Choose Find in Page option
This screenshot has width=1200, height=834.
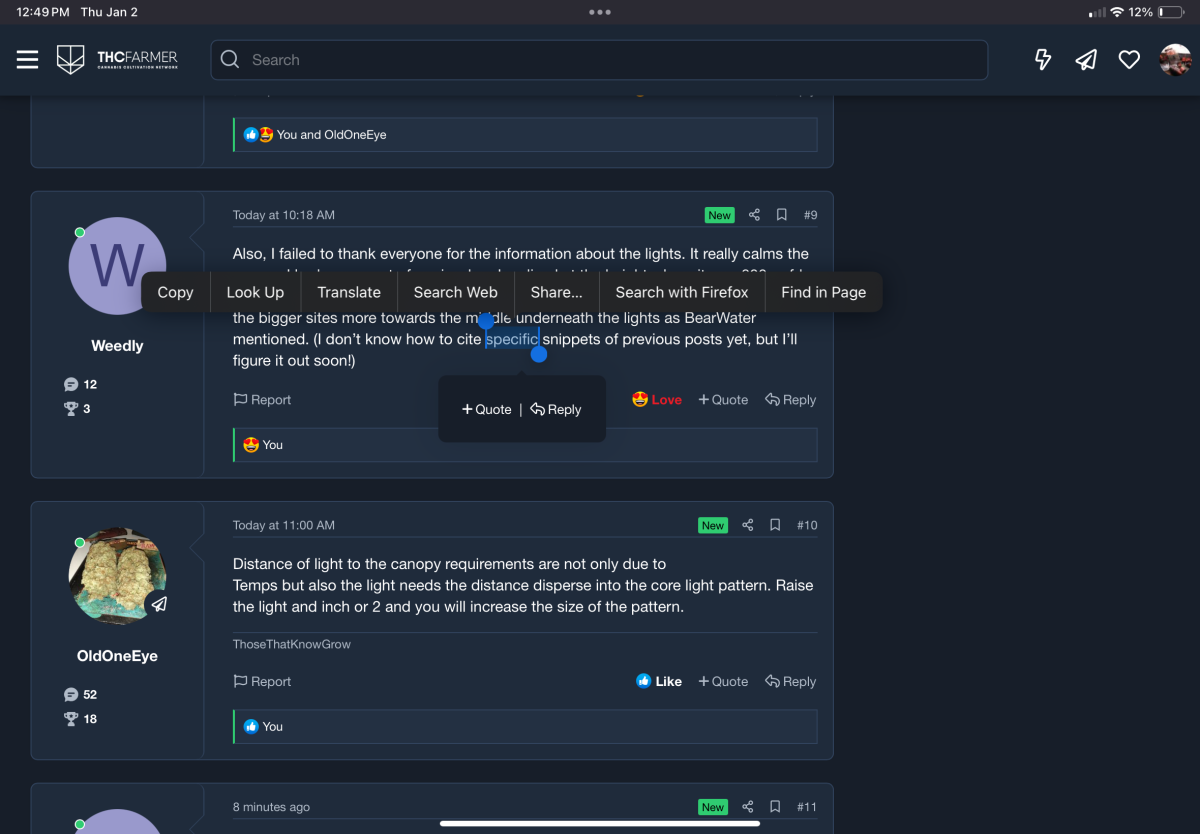pos(823,292)
